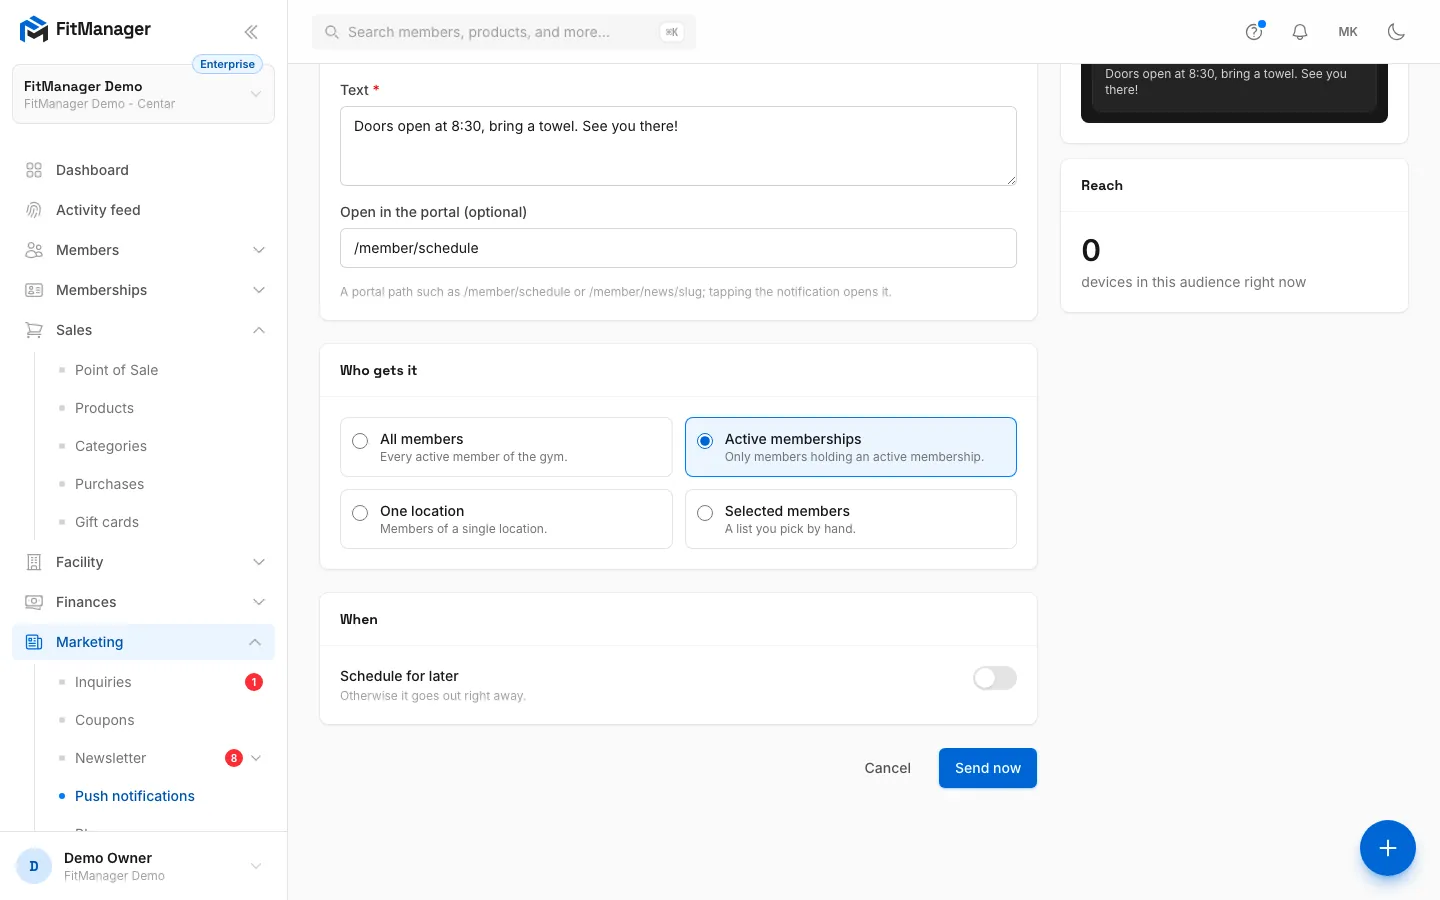1440x900 pixels.
Task: Choose Selected members audience option
Action: tap(851, 519)
